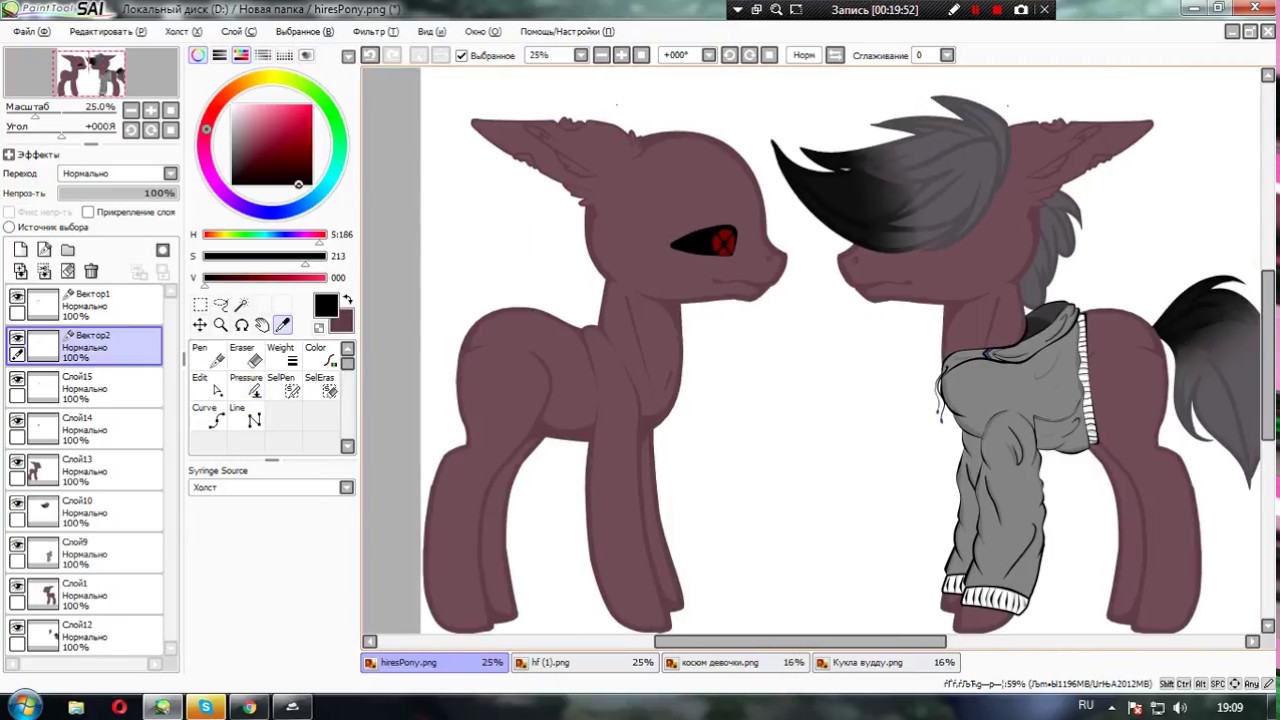Click the toolbar zoom in plus button
Image resolution: width=1280 pixels, height=720 pixels.
[622, 55]
